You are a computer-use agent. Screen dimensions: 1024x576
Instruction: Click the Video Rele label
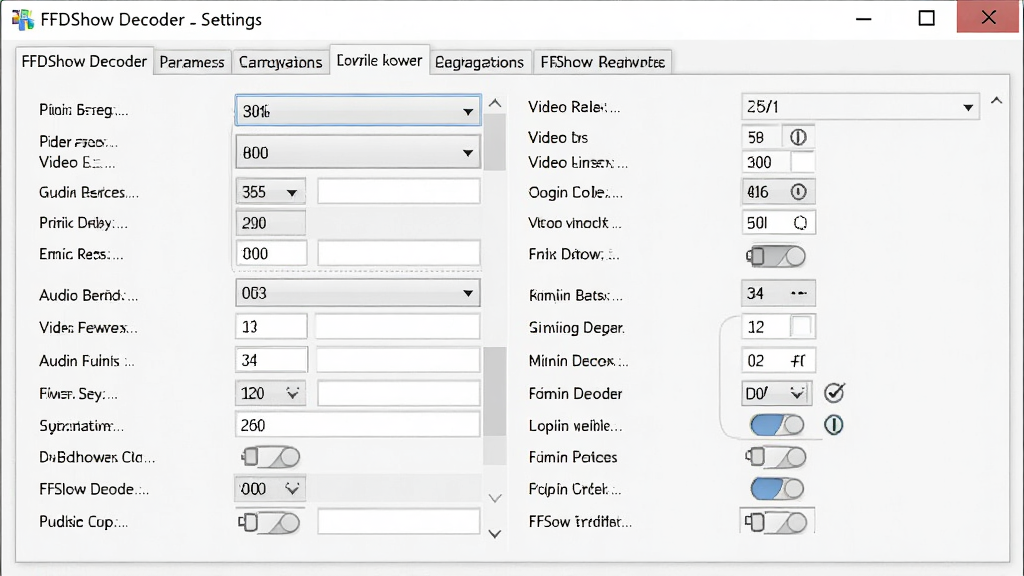[574, 107]
